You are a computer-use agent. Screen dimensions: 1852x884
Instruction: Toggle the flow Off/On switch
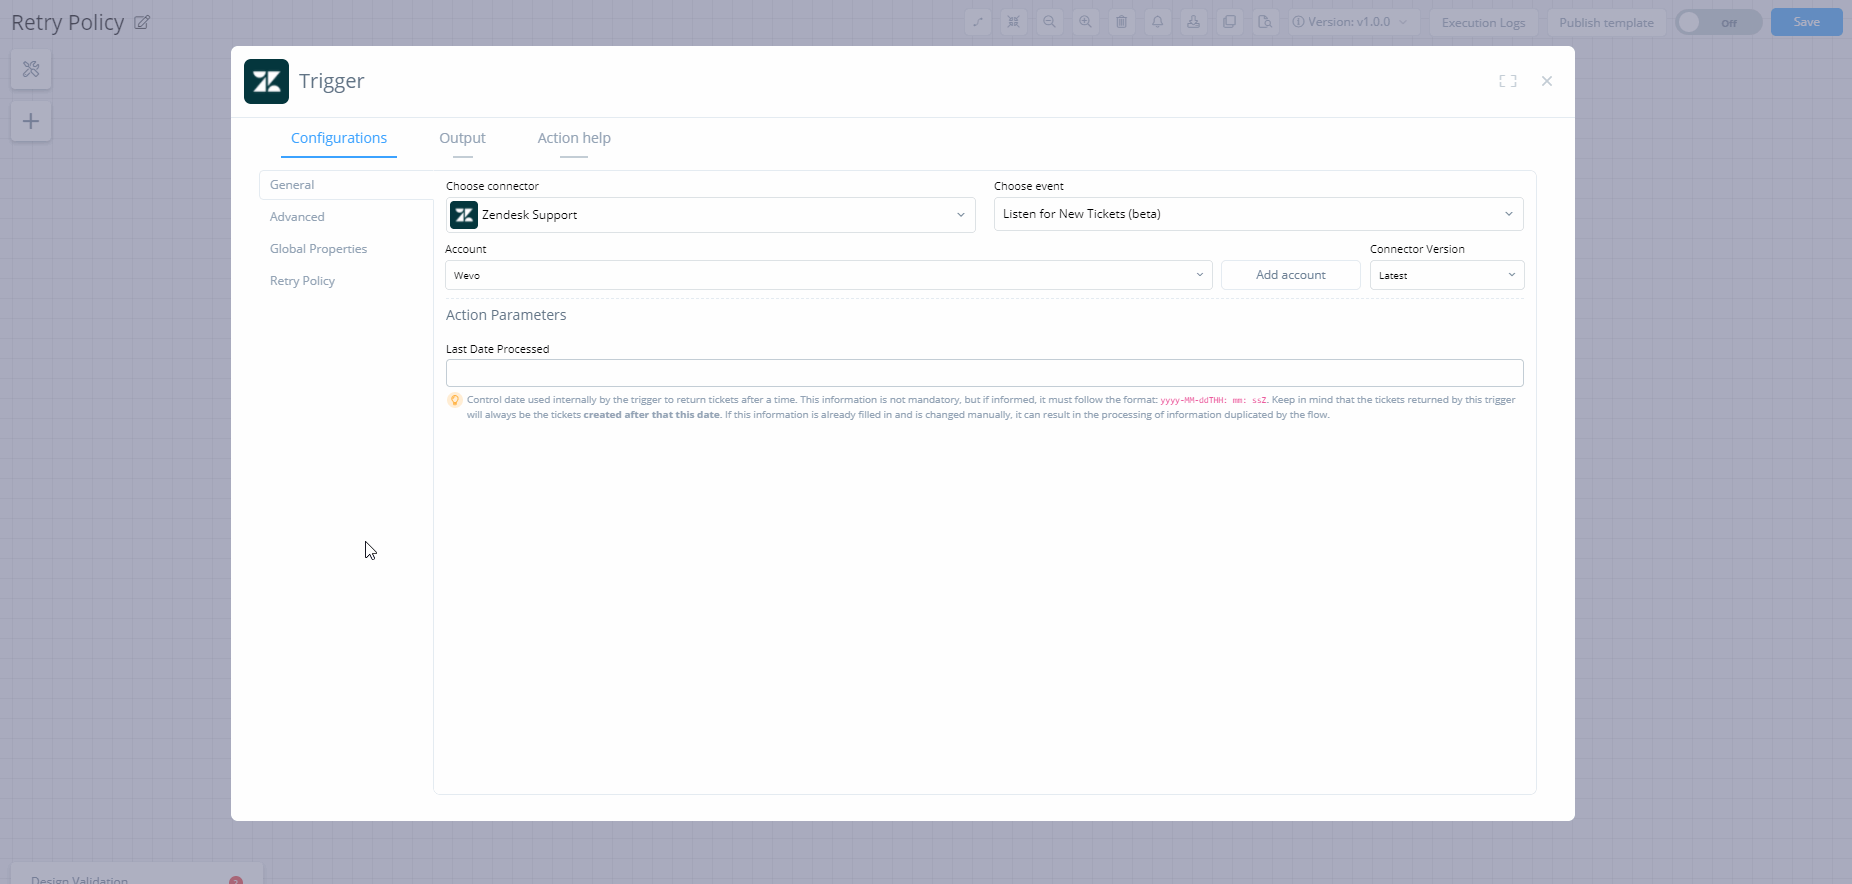click(x=1719, y=22)
